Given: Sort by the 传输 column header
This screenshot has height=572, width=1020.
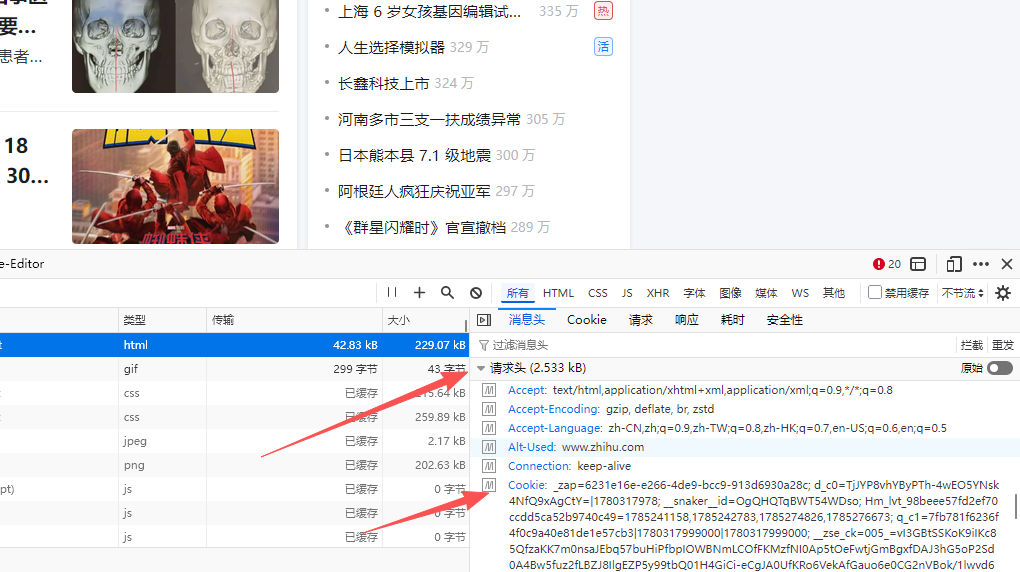Looking at the screenshot, I should point(295,320).
